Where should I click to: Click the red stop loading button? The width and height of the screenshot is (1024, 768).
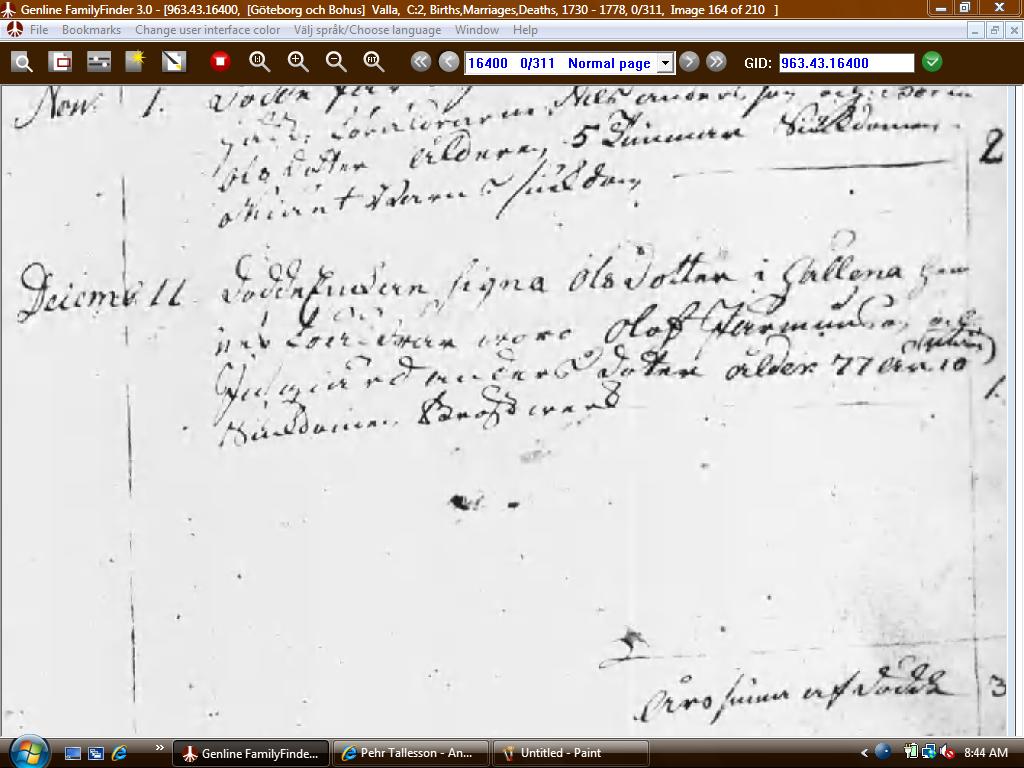point(221,62)
